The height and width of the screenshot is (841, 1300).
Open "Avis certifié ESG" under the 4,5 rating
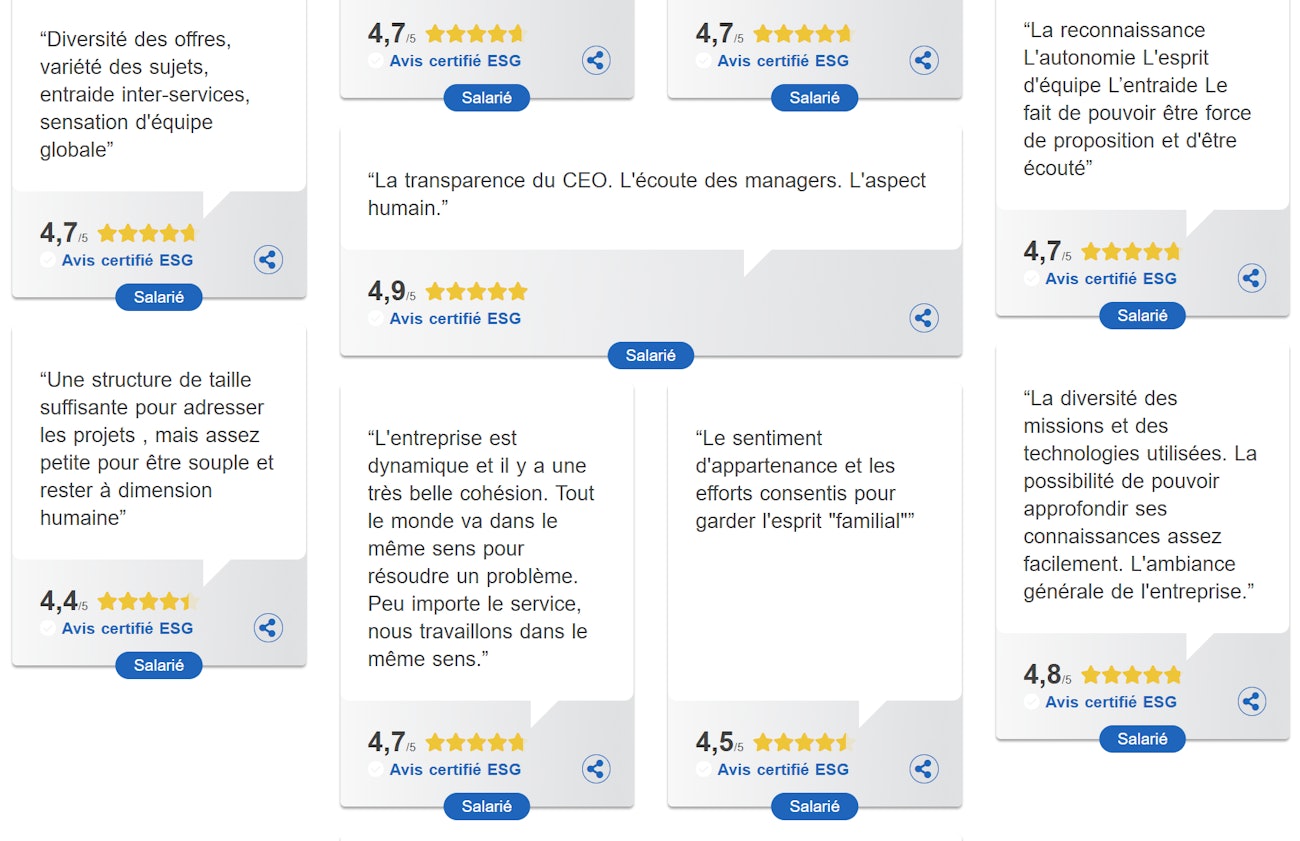783,769
